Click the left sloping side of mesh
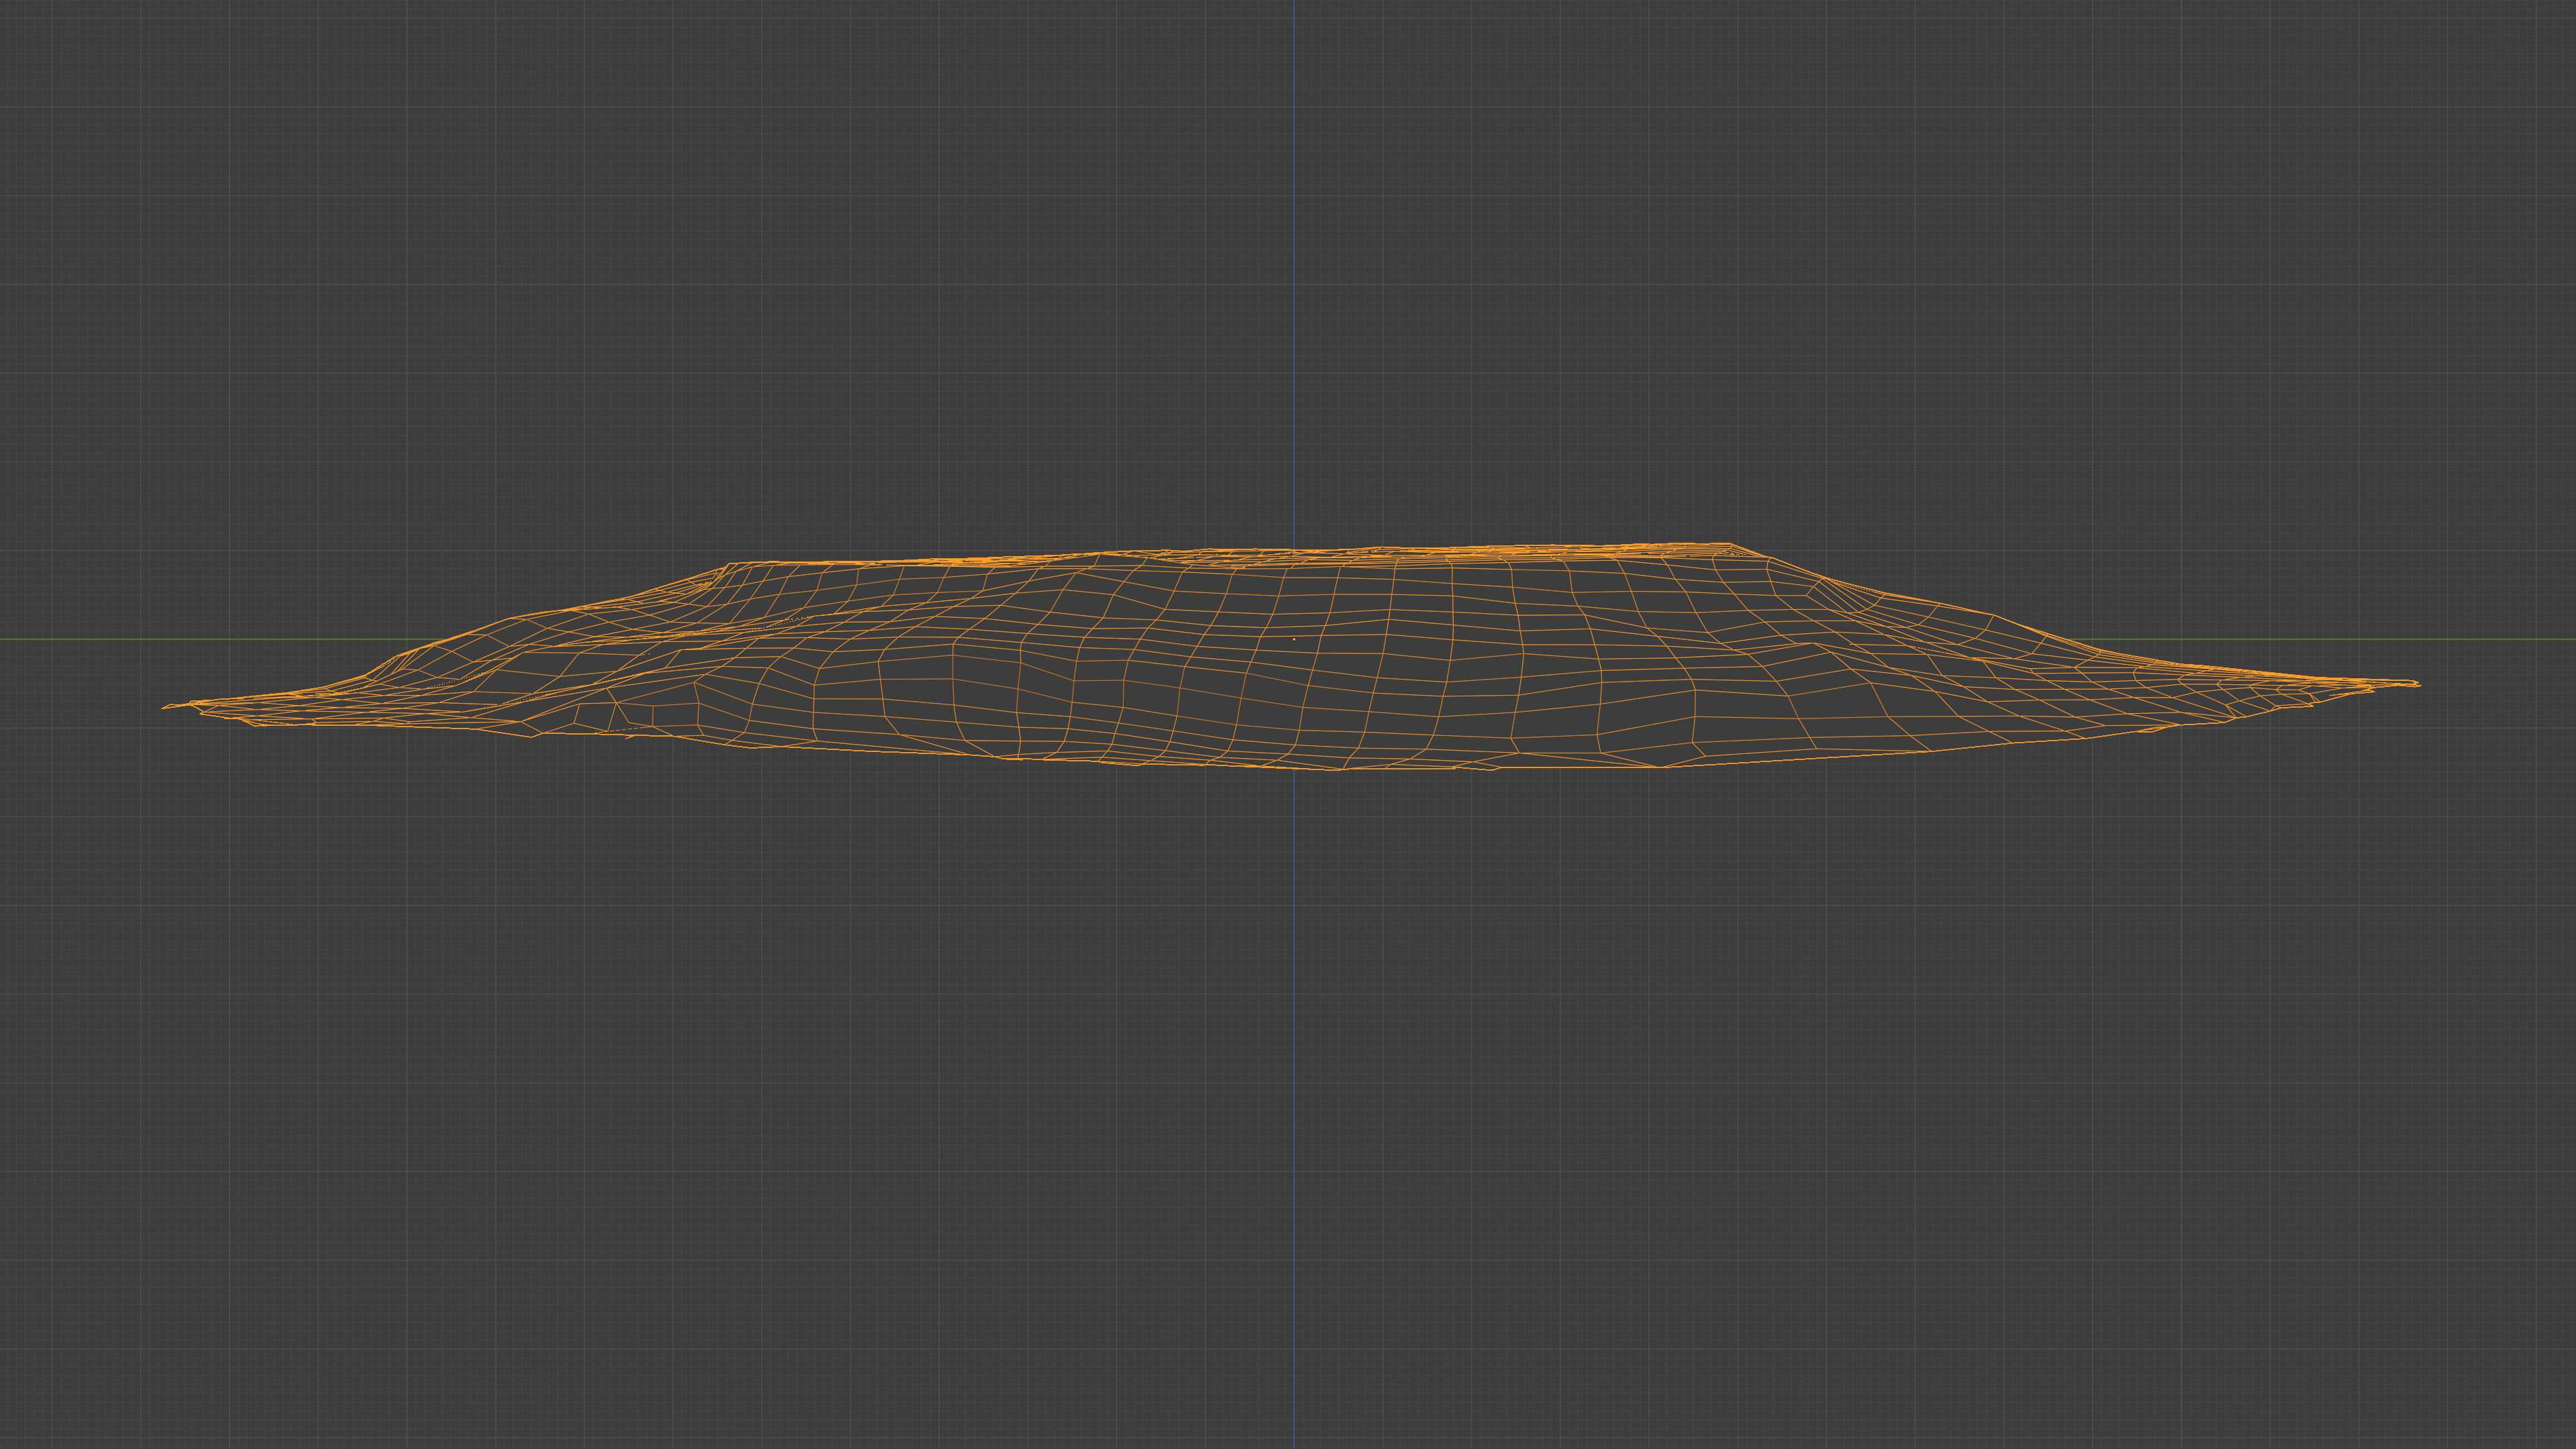Screen dimensions: 2576x1449 tap(560, 612)
